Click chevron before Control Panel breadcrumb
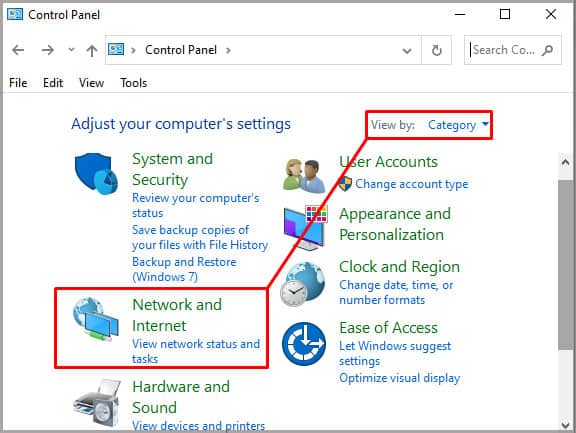Screen dimensions: 576x433 (133, 50)
